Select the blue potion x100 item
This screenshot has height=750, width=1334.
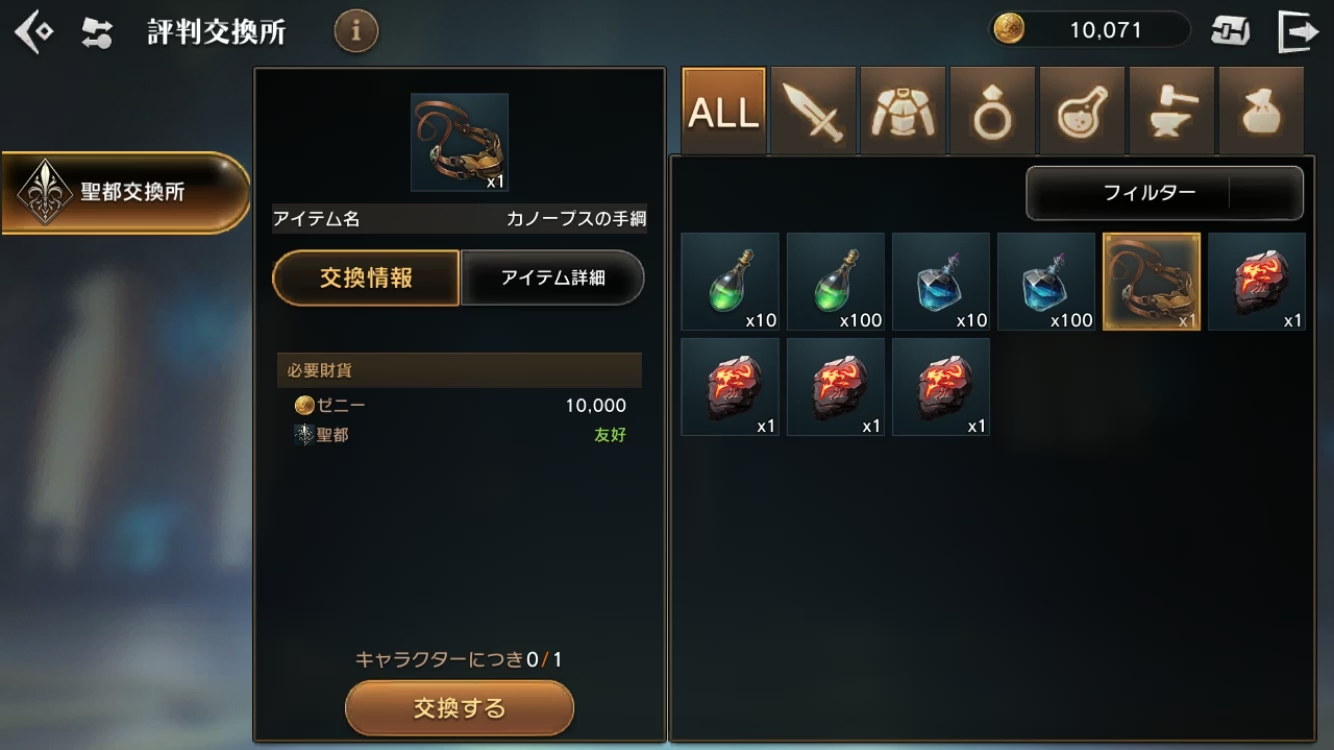1046,282
